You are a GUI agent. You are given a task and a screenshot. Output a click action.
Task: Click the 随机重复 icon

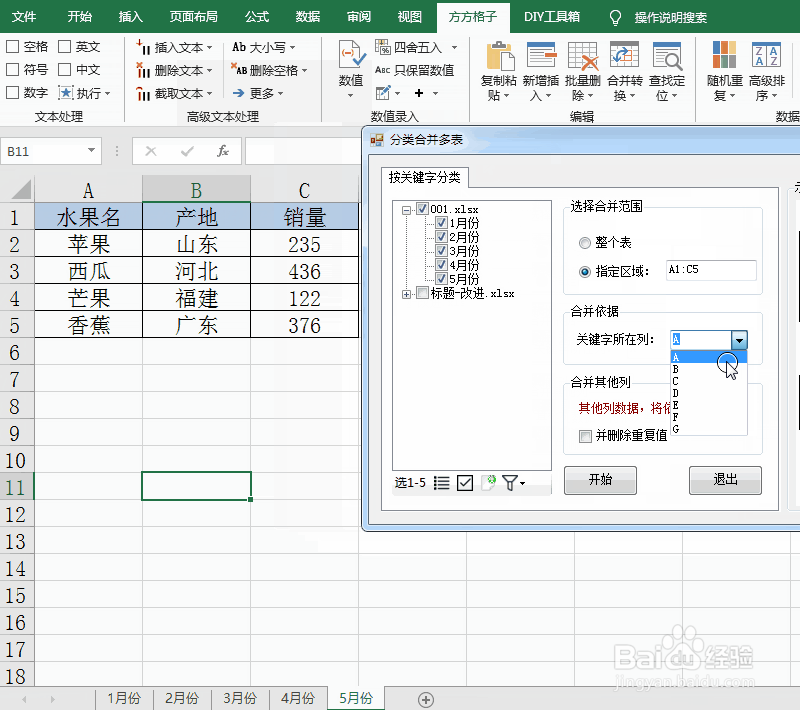(x=724, y=55)
